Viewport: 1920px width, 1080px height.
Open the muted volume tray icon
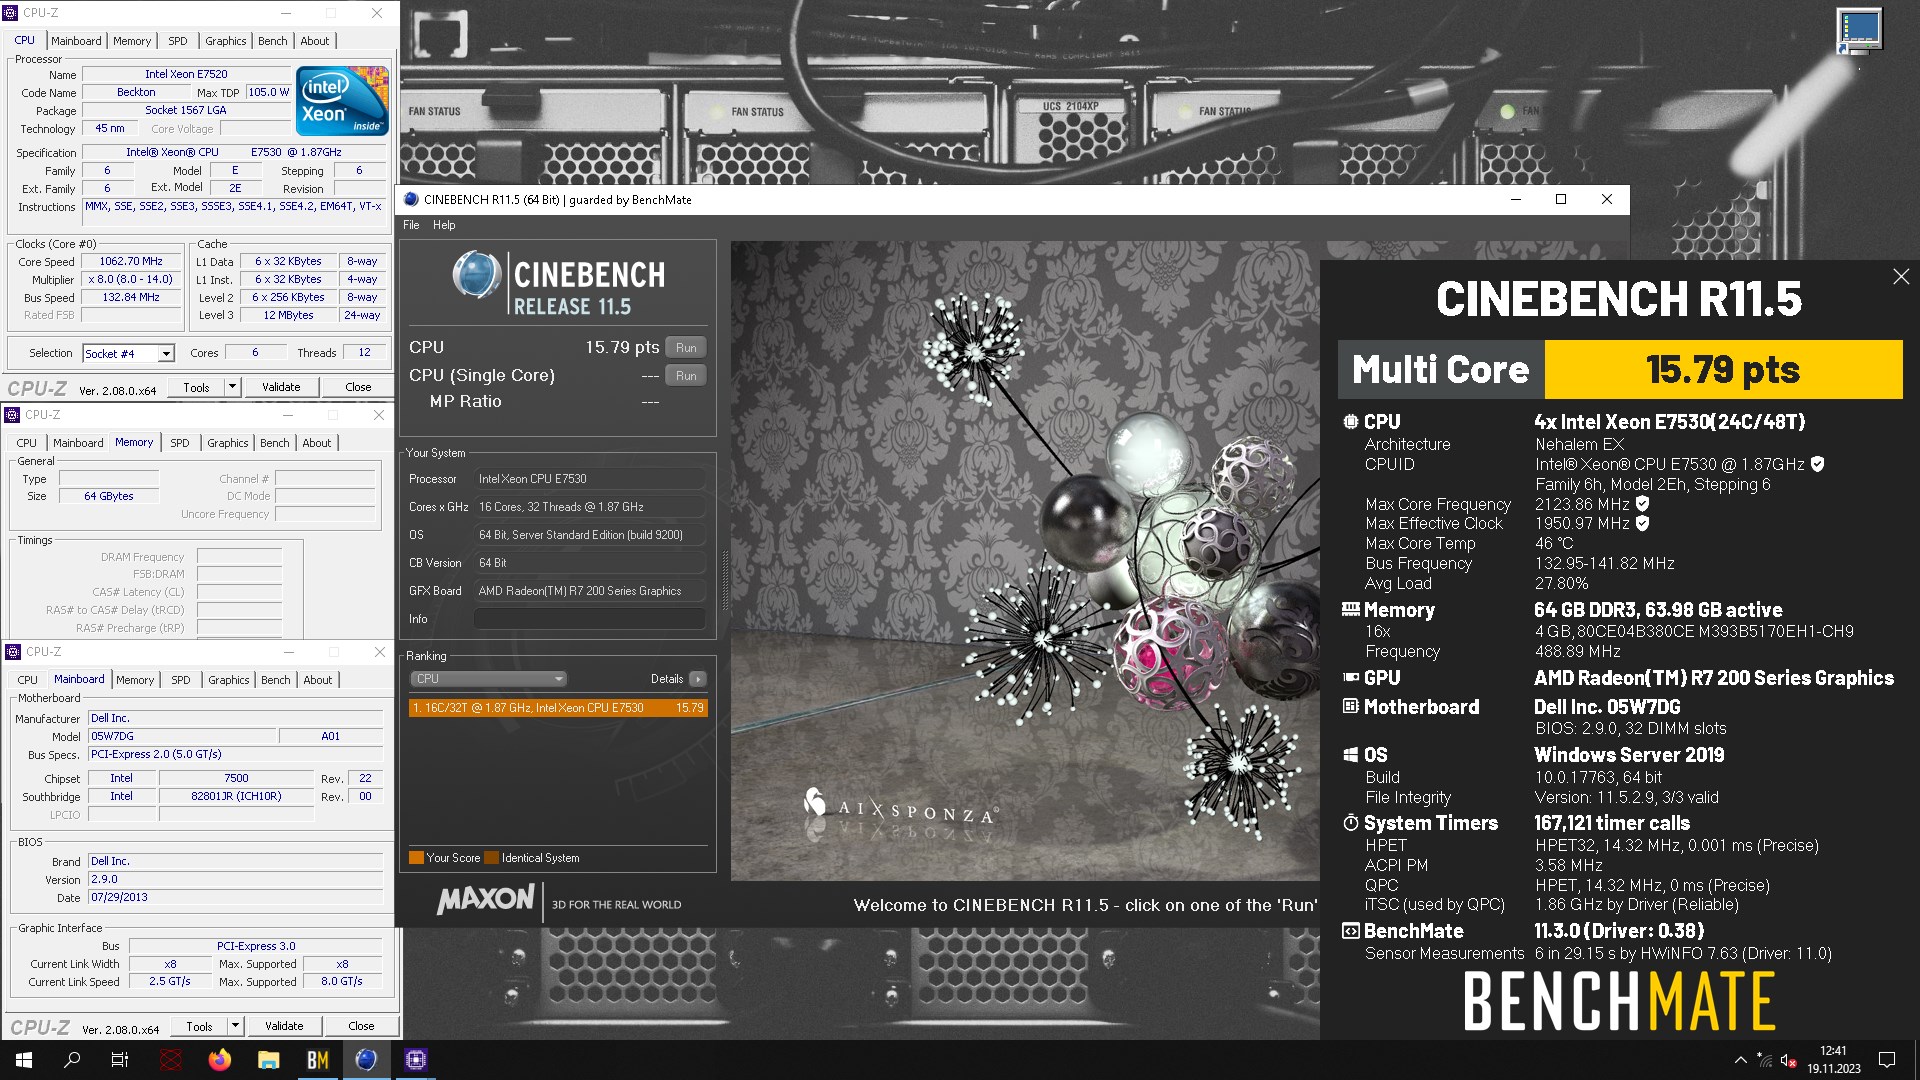[x=1789, y=1061]
